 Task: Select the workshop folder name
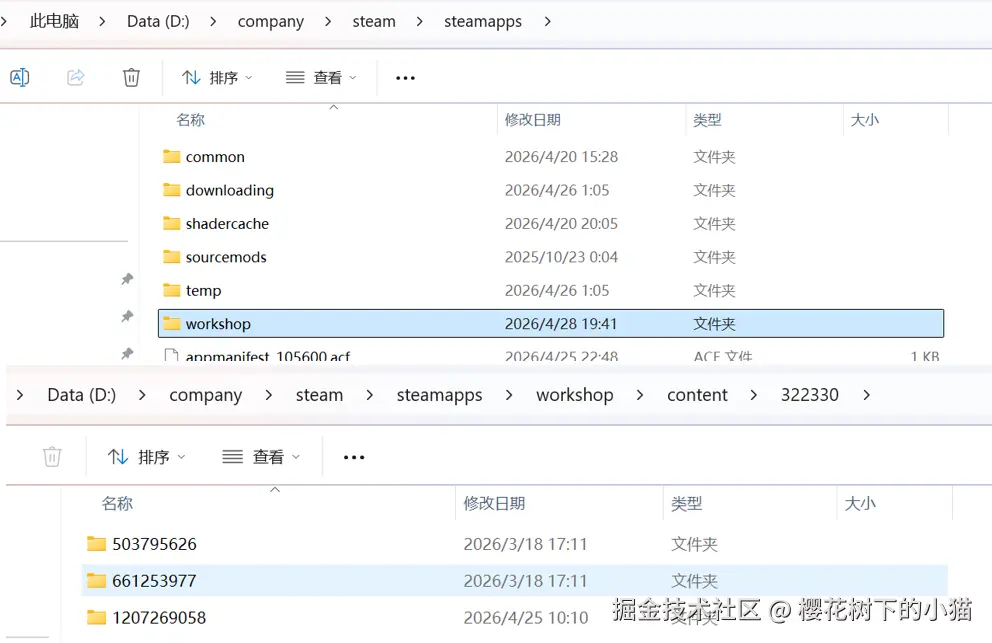point(218,324)
